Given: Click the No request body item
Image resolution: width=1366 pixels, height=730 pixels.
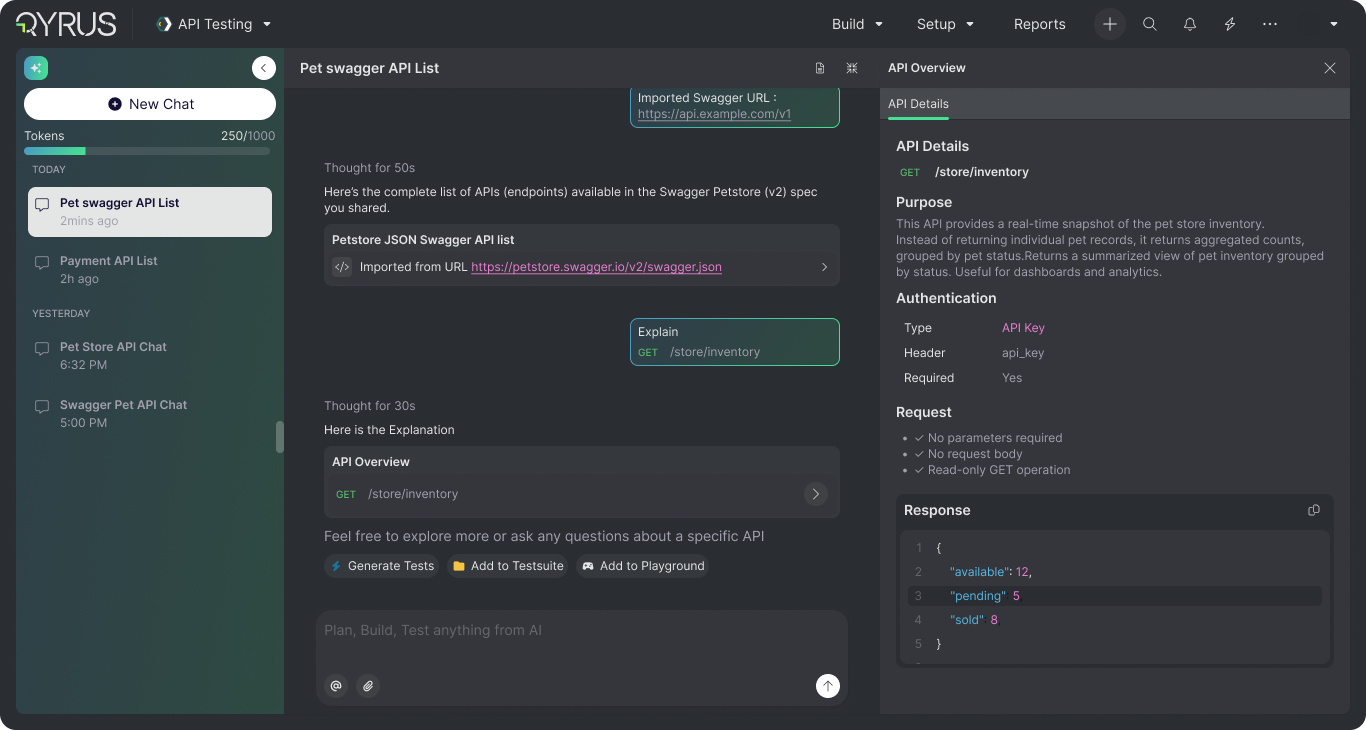Looking at the screenshot, I should [968, 454].
